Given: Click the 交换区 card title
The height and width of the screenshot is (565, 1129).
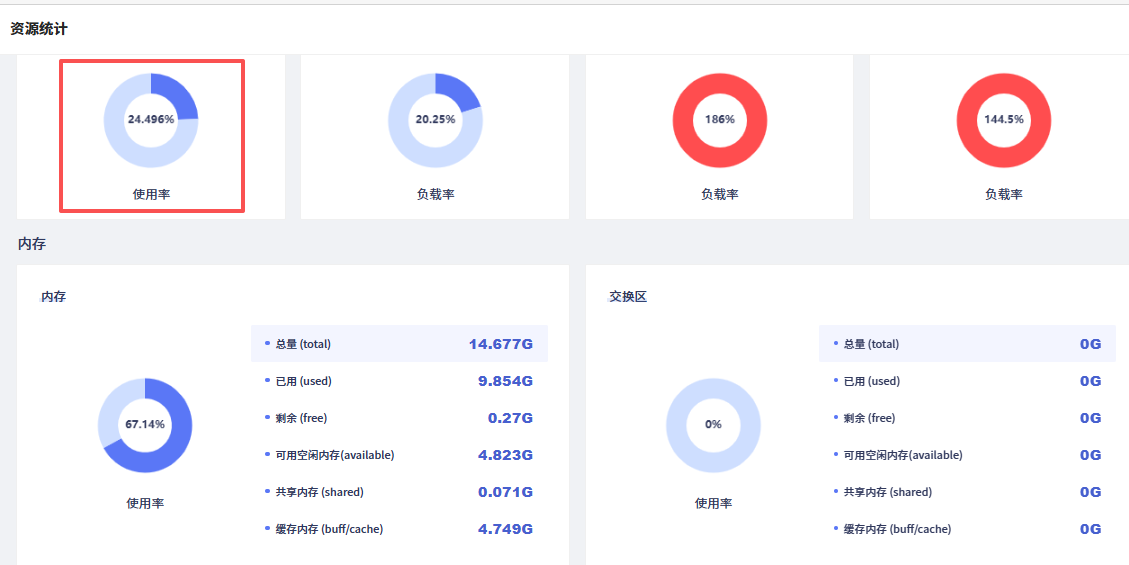Looking at the screenshot, I should point(628,297).
